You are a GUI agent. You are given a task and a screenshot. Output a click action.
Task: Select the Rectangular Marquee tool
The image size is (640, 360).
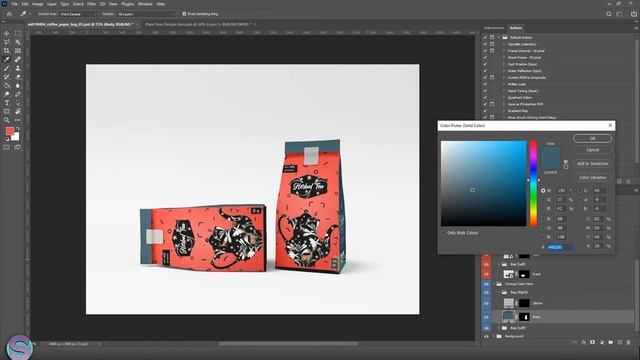click(18, 33)
